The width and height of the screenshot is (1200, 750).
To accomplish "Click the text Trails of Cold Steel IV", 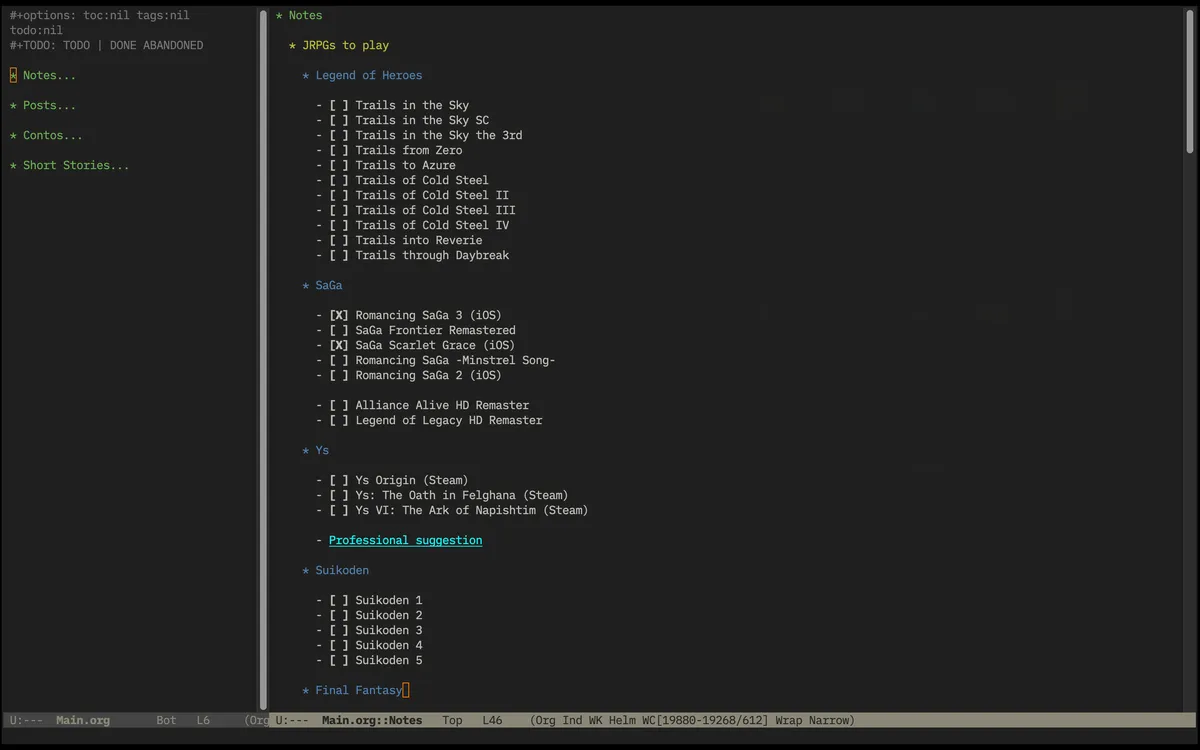I will 432,225.
